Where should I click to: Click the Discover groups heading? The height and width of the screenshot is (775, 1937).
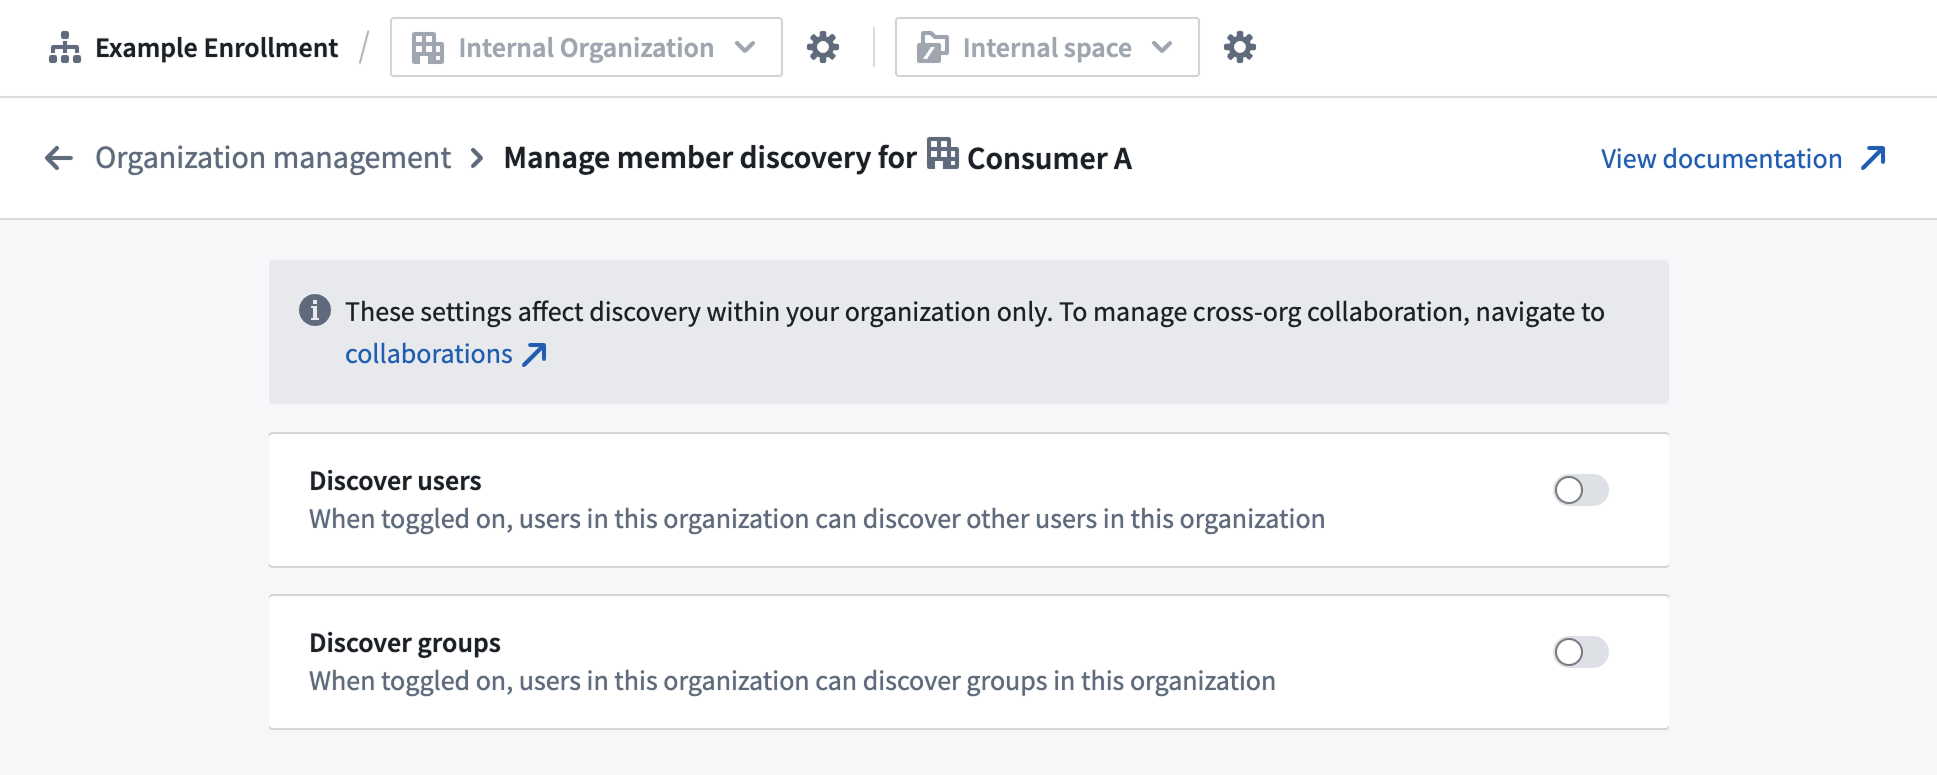click(404, 643)
